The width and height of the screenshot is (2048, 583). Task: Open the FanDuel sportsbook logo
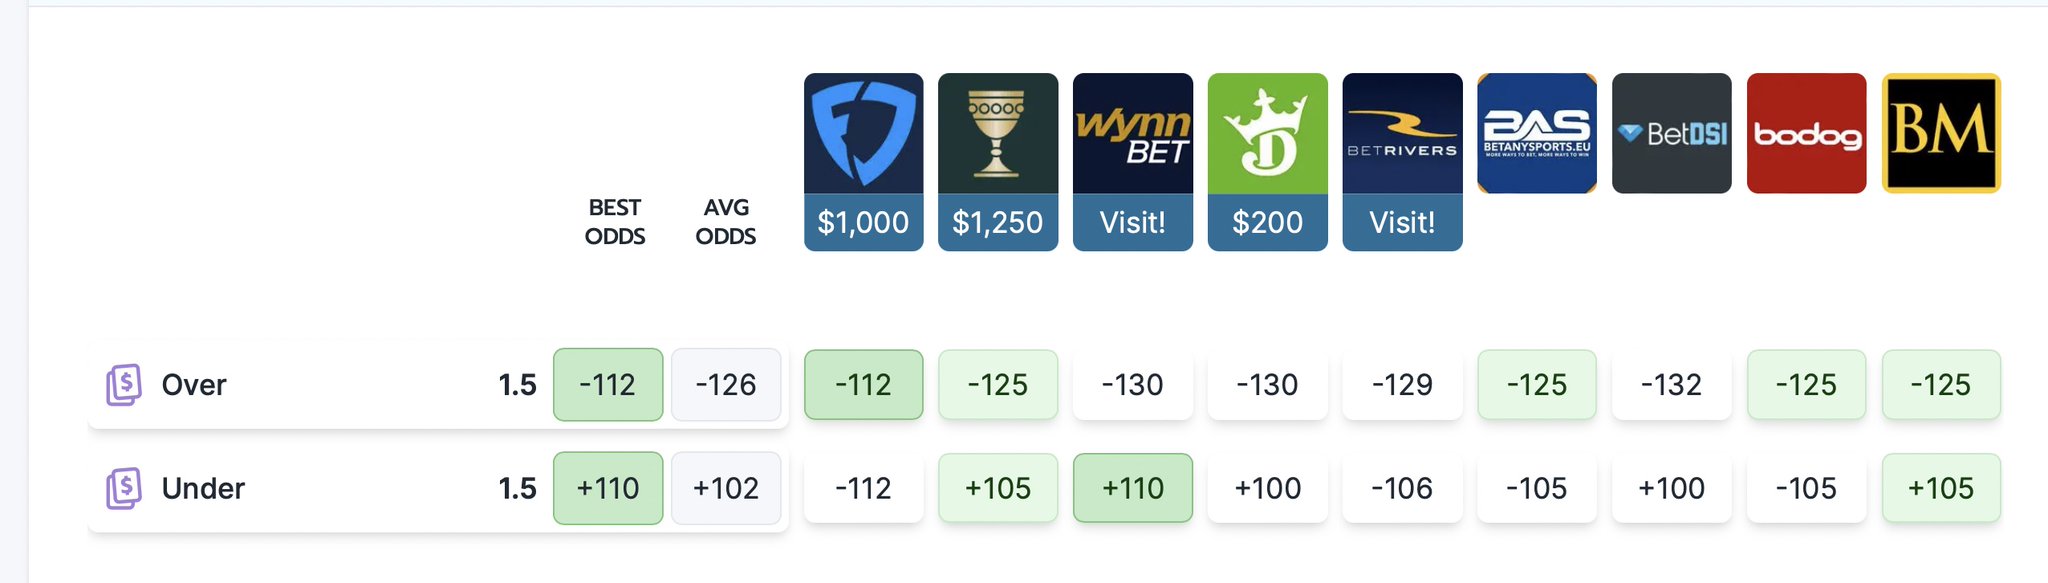coord(863,133)
